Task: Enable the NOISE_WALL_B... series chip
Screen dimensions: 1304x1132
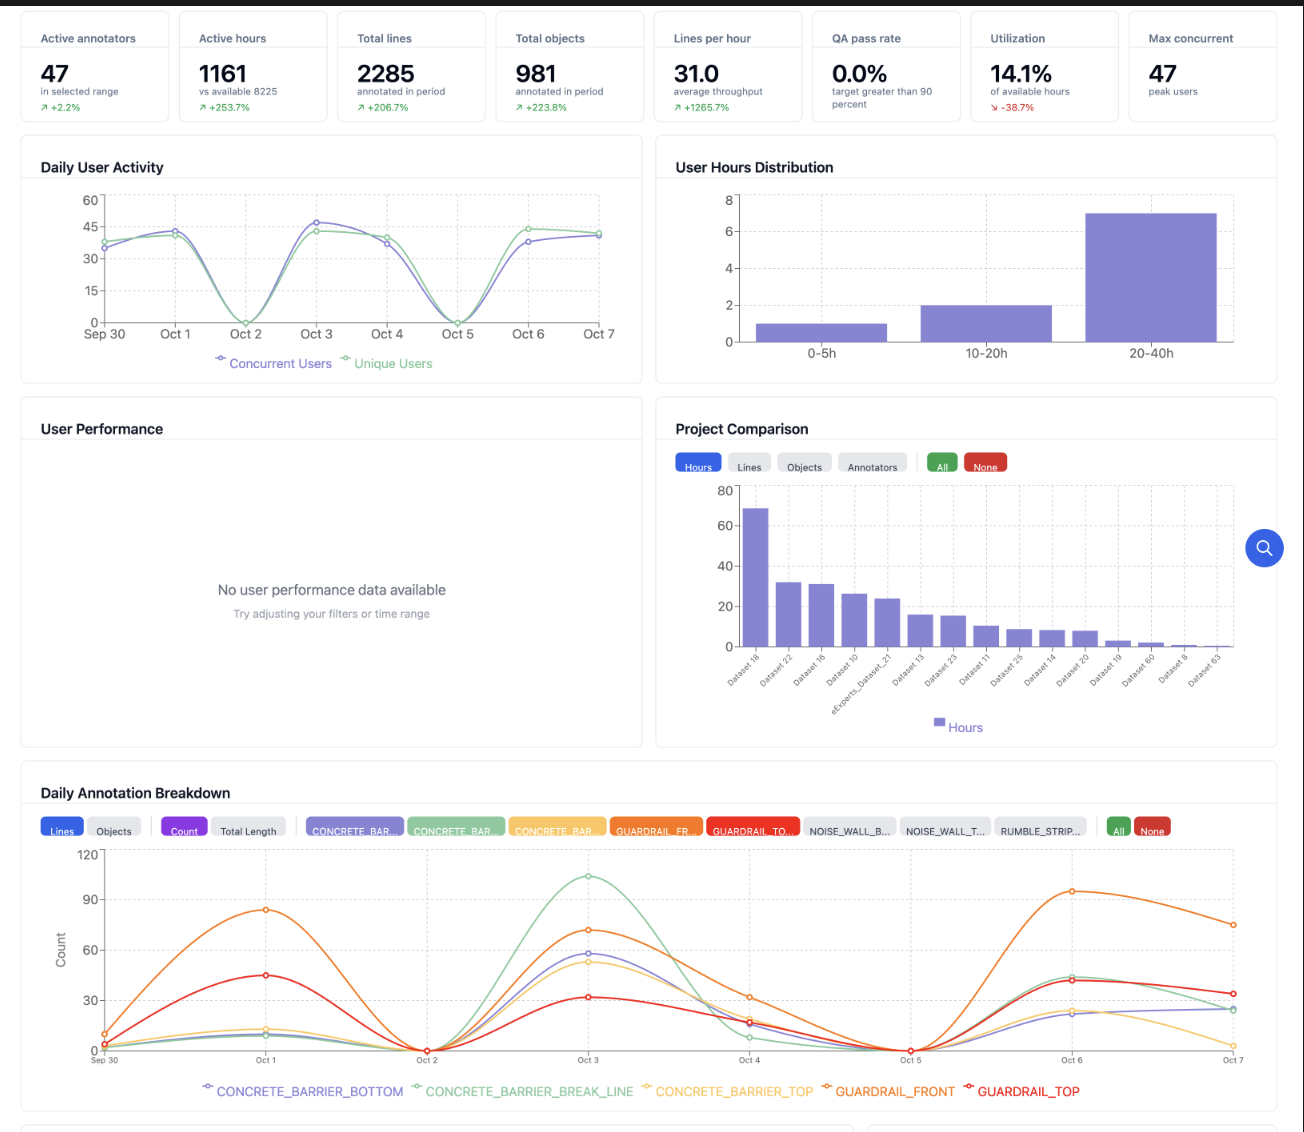Action: point(849,828)
